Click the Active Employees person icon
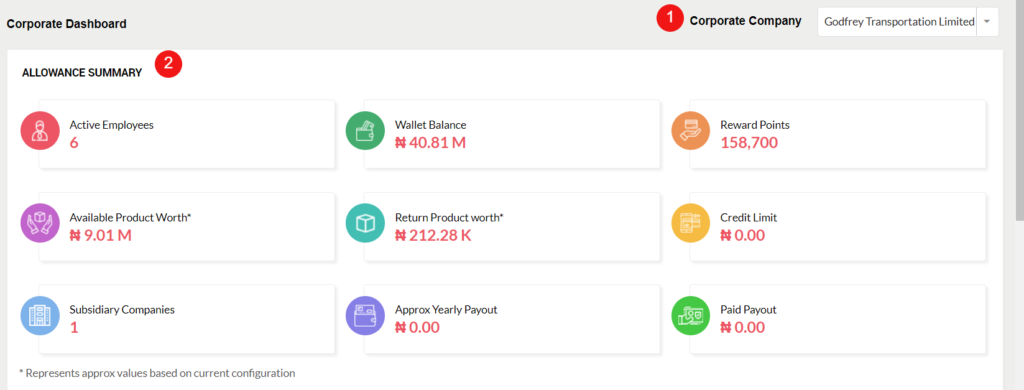The width and height of the screenshot is (1024, 390). 40,131
